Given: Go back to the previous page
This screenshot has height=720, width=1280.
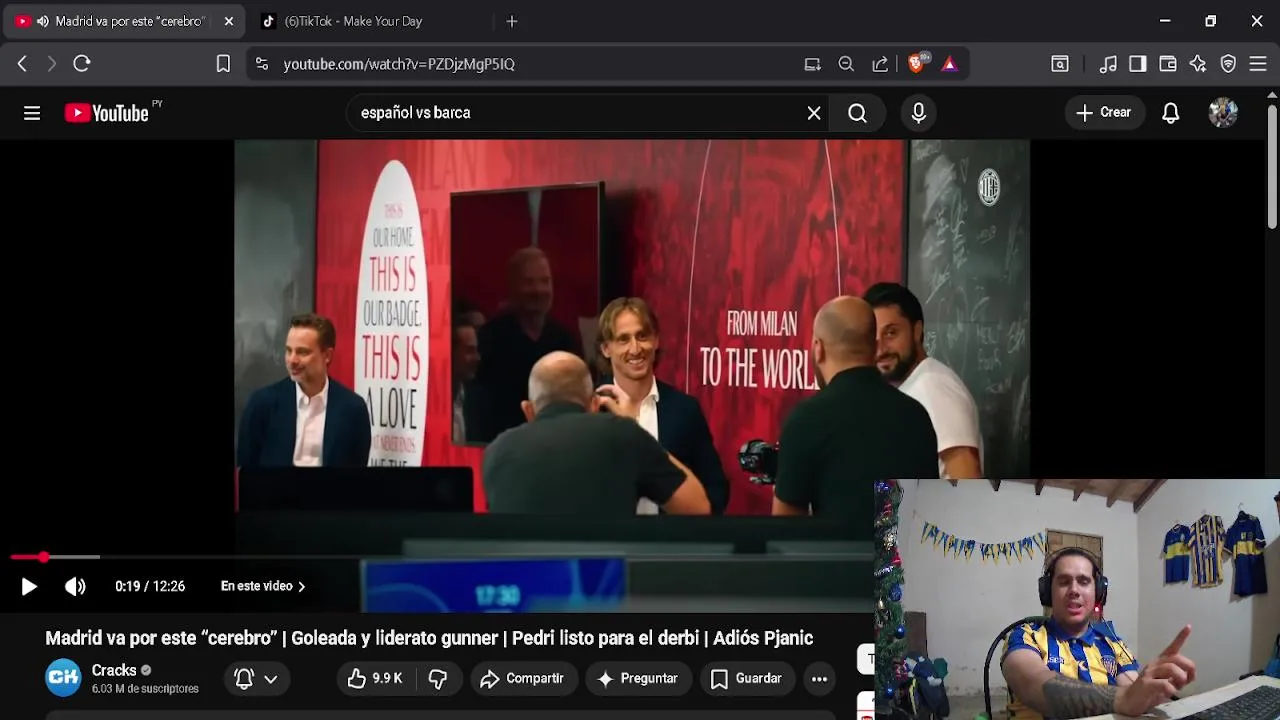Looking at the screenshot, I should pyautogui.click(x=22, y=64).
